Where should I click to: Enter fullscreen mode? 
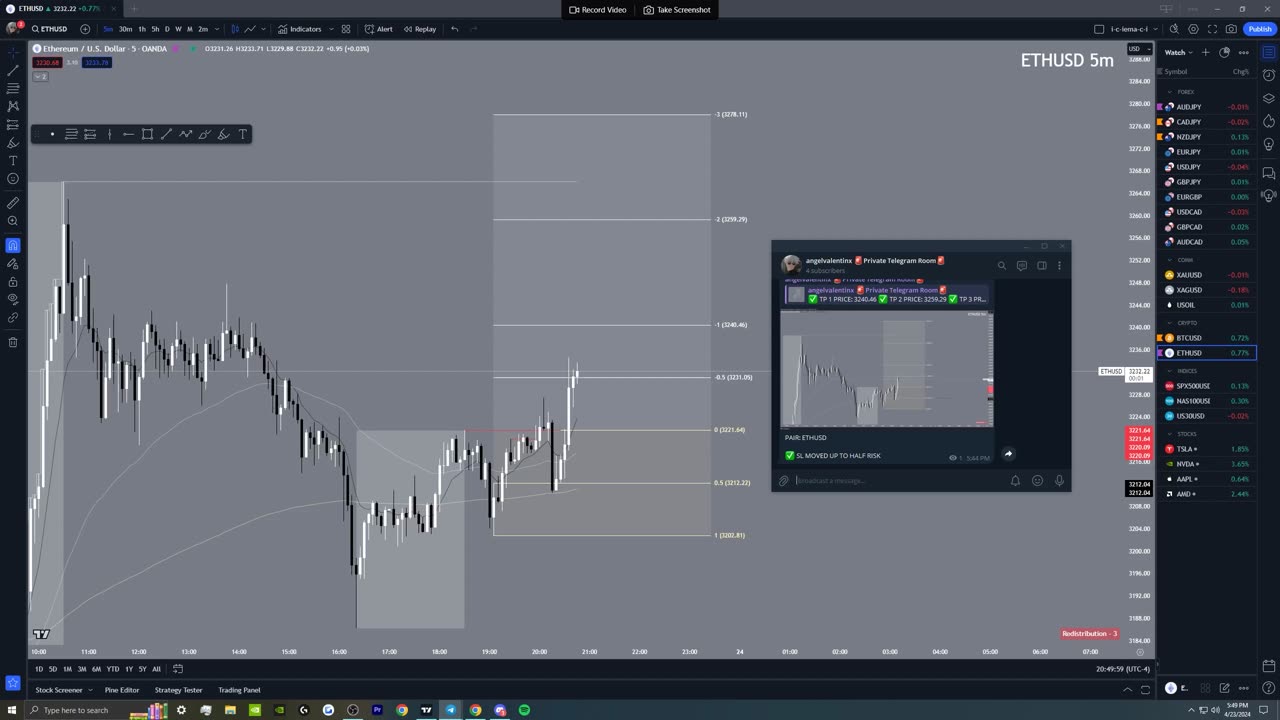(1212, 29)
